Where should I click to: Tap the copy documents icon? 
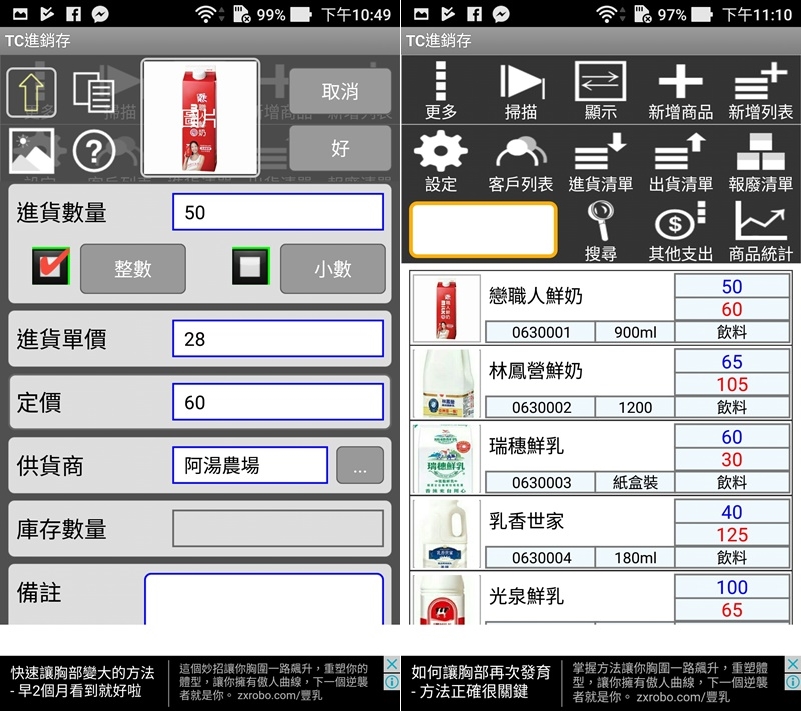tap(93, 92)
